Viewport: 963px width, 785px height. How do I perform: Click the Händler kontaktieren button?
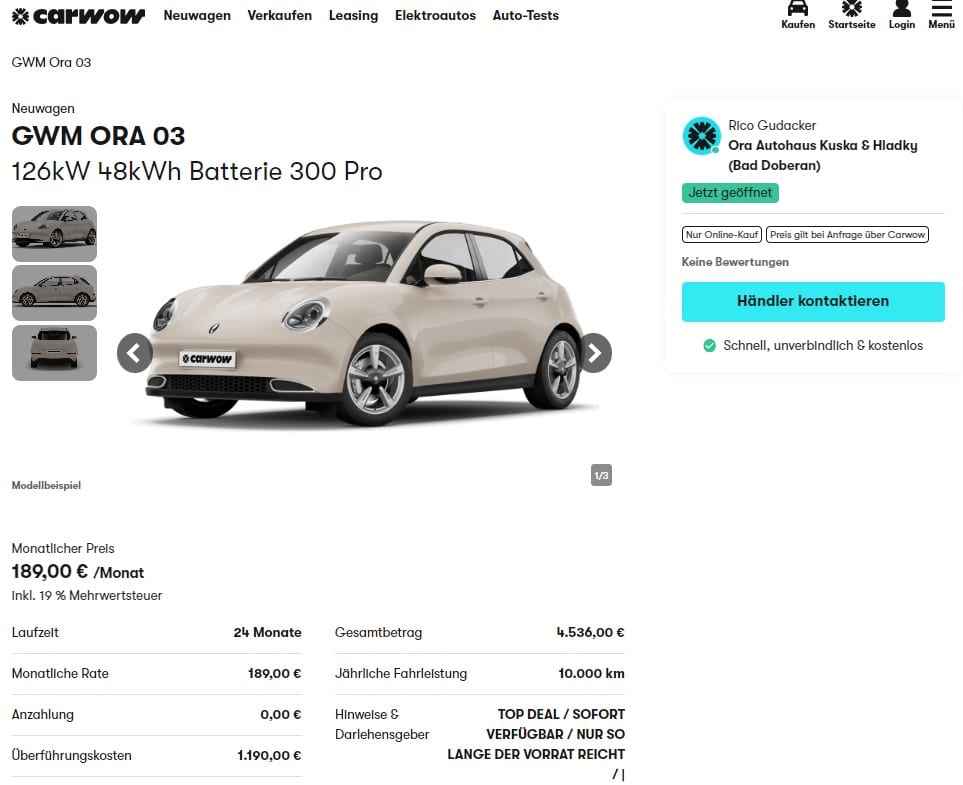[x=813, y=302]
